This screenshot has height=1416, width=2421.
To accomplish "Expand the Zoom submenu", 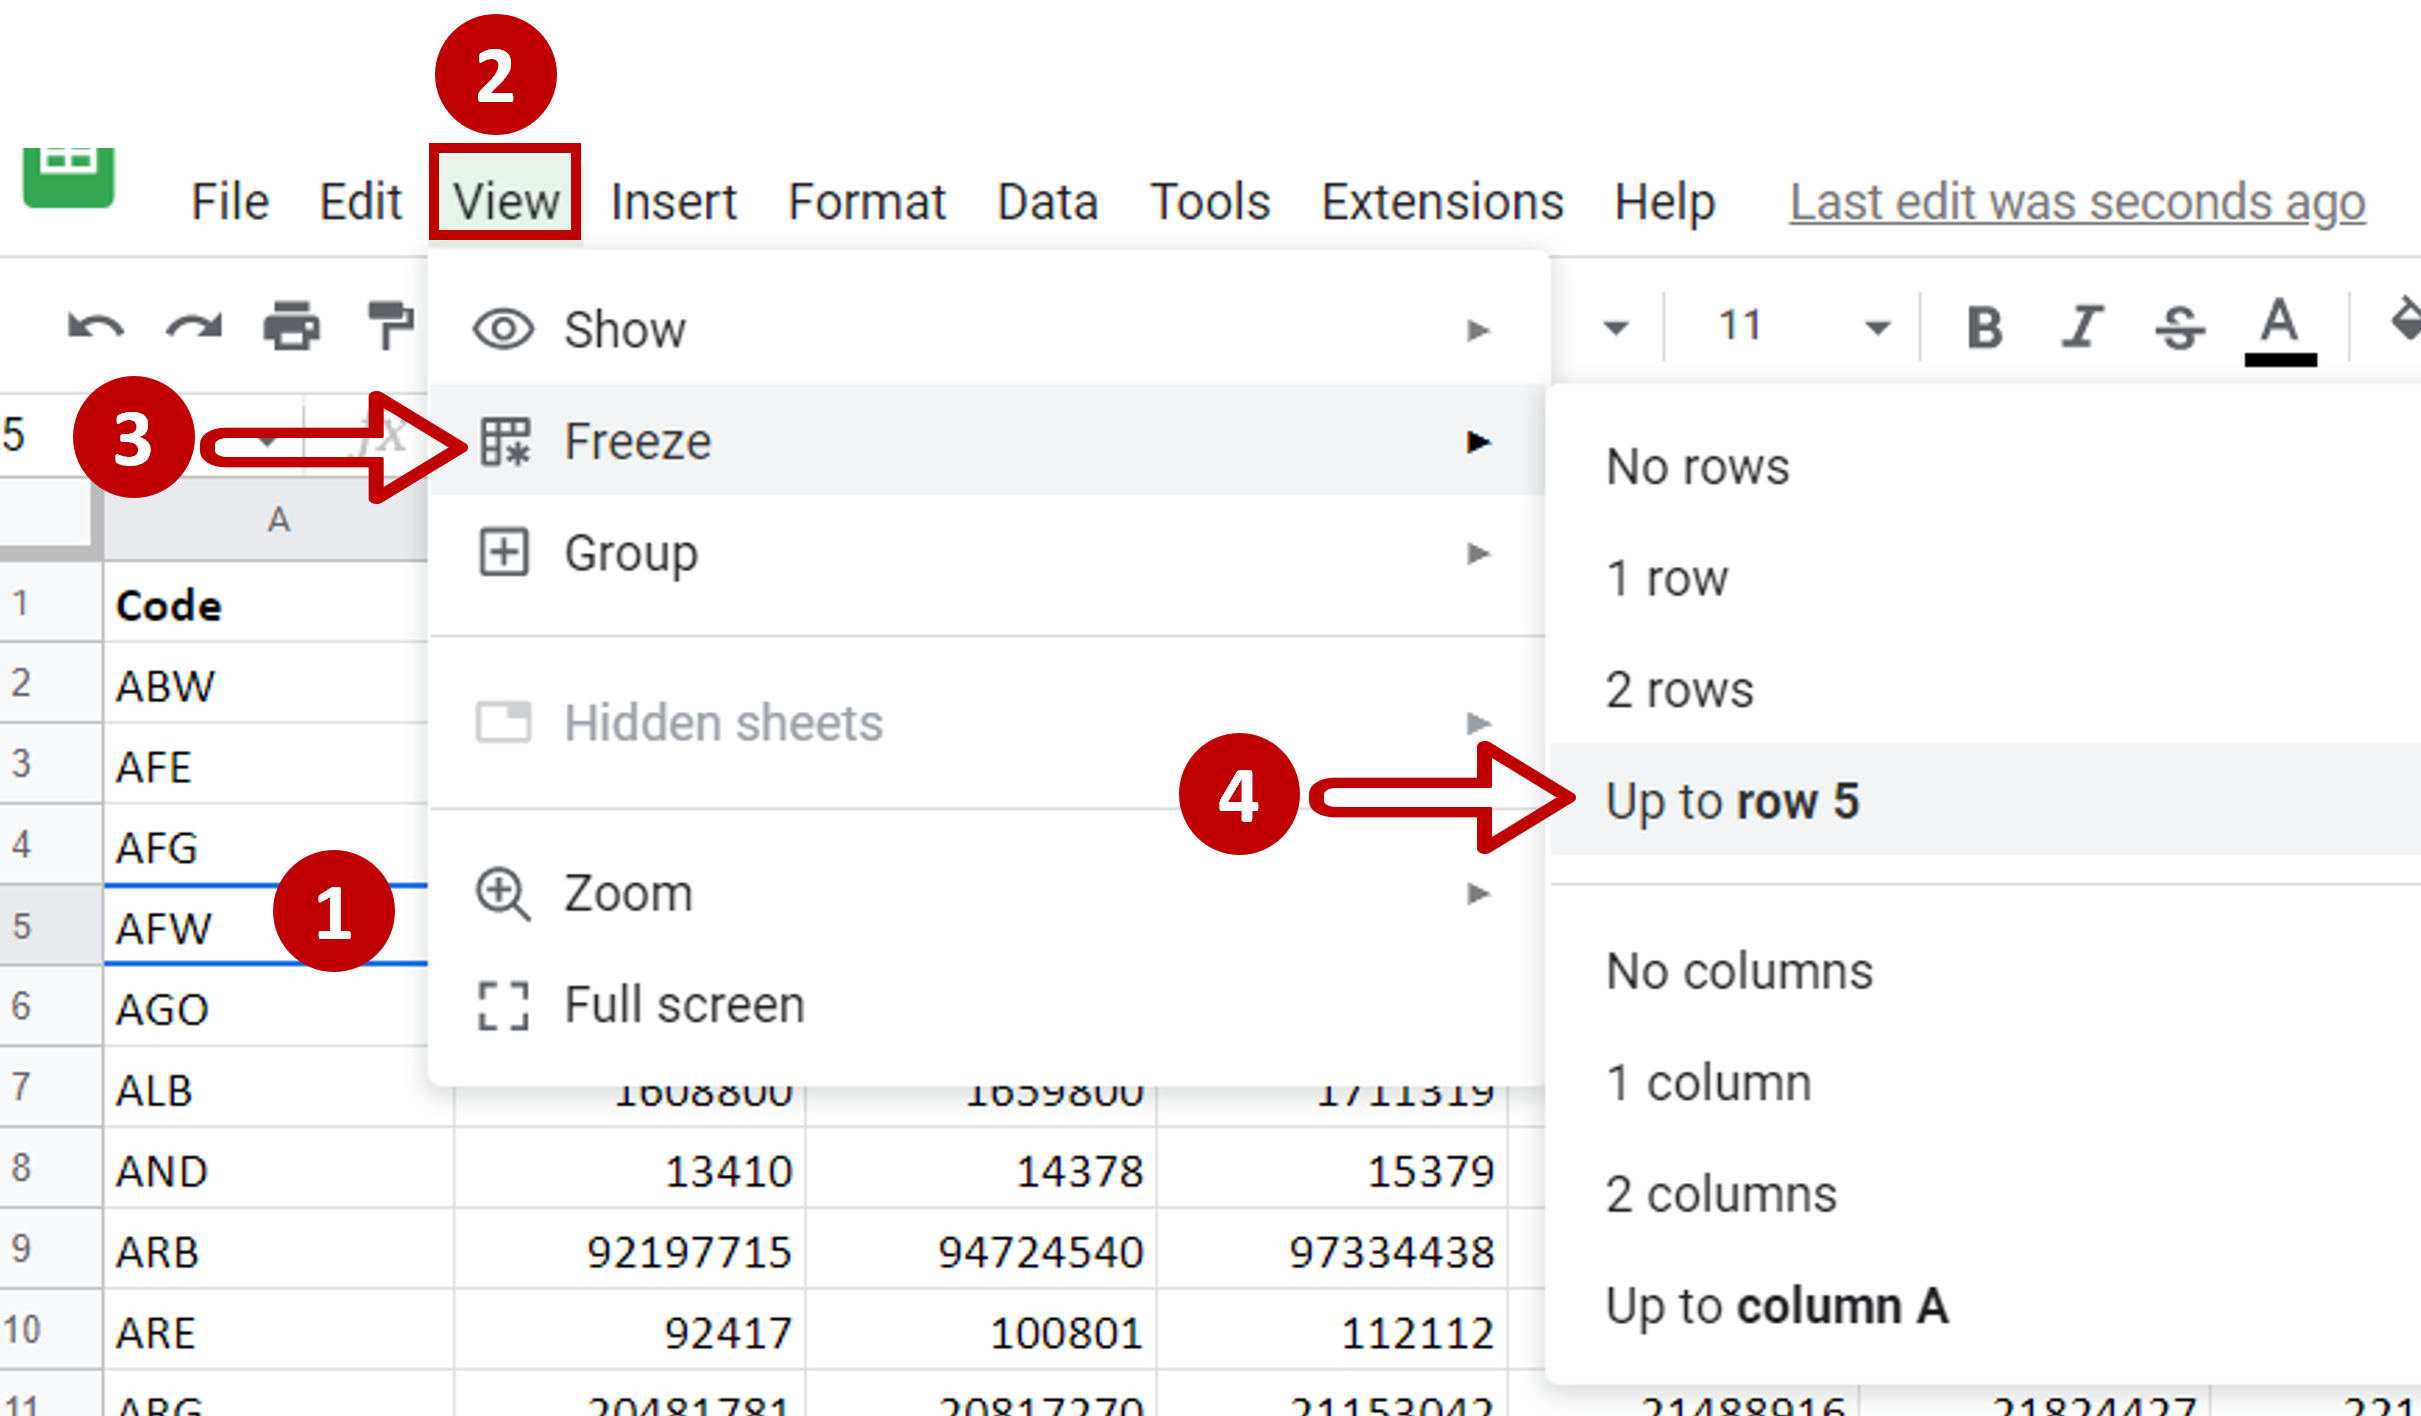I will tap(986, 893).
